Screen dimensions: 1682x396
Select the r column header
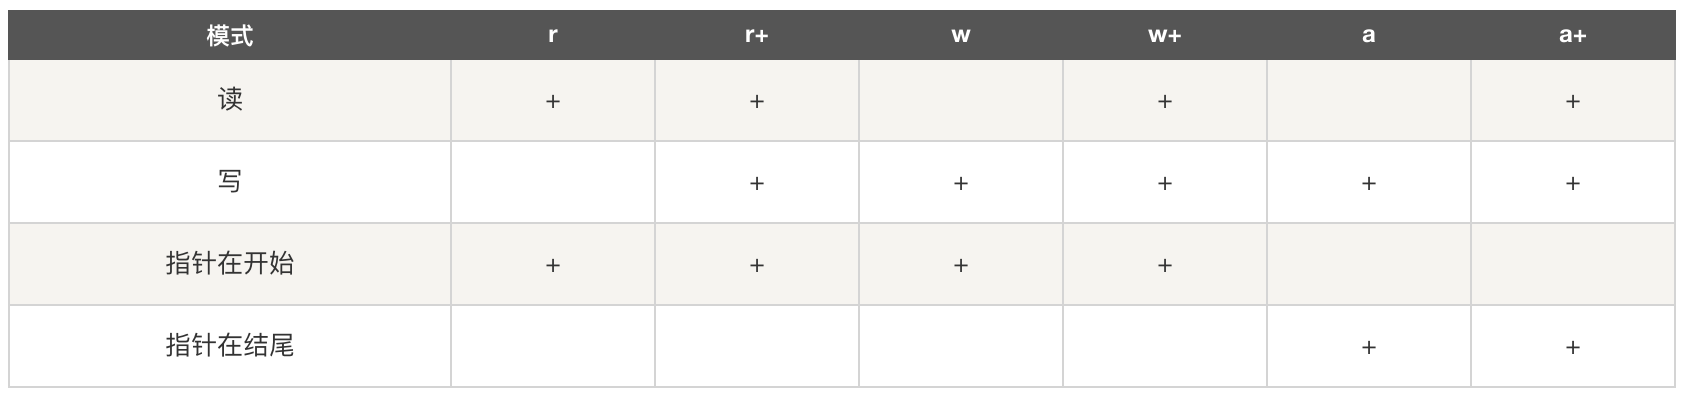pos(553,35)
